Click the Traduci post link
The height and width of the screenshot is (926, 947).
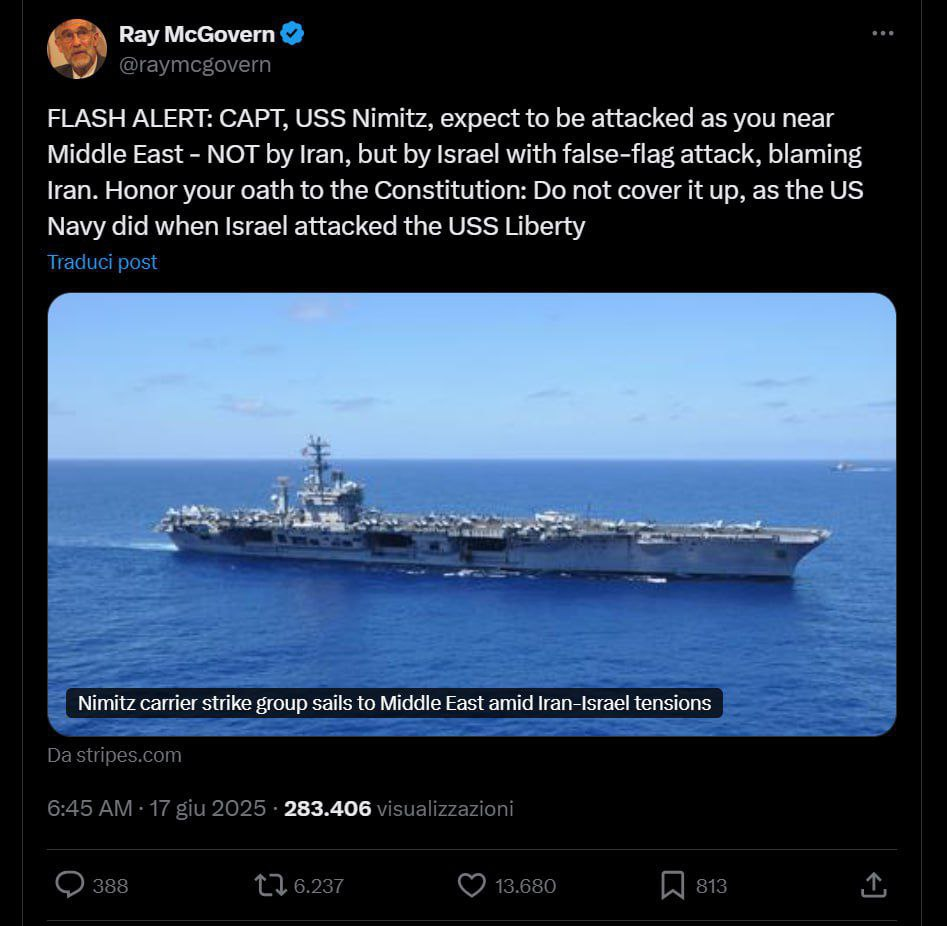[x=102, y=262]
